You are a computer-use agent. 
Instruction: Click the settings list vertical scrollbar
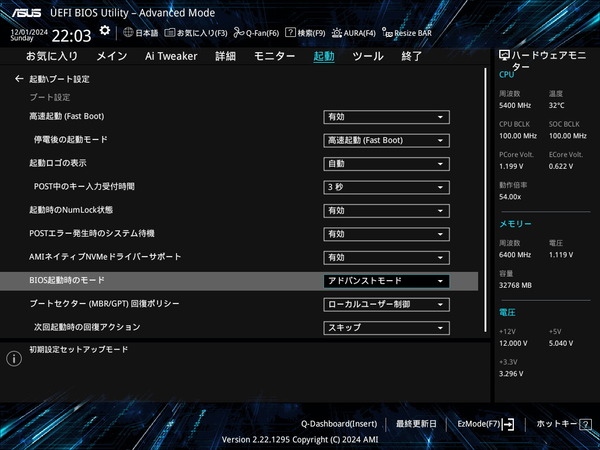click(x=486, y=201)
